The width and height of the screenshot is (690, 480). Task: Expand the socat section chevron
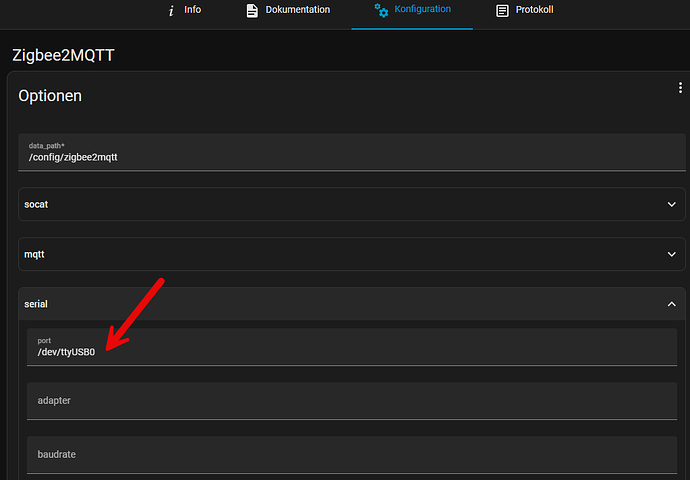(672, 204)
